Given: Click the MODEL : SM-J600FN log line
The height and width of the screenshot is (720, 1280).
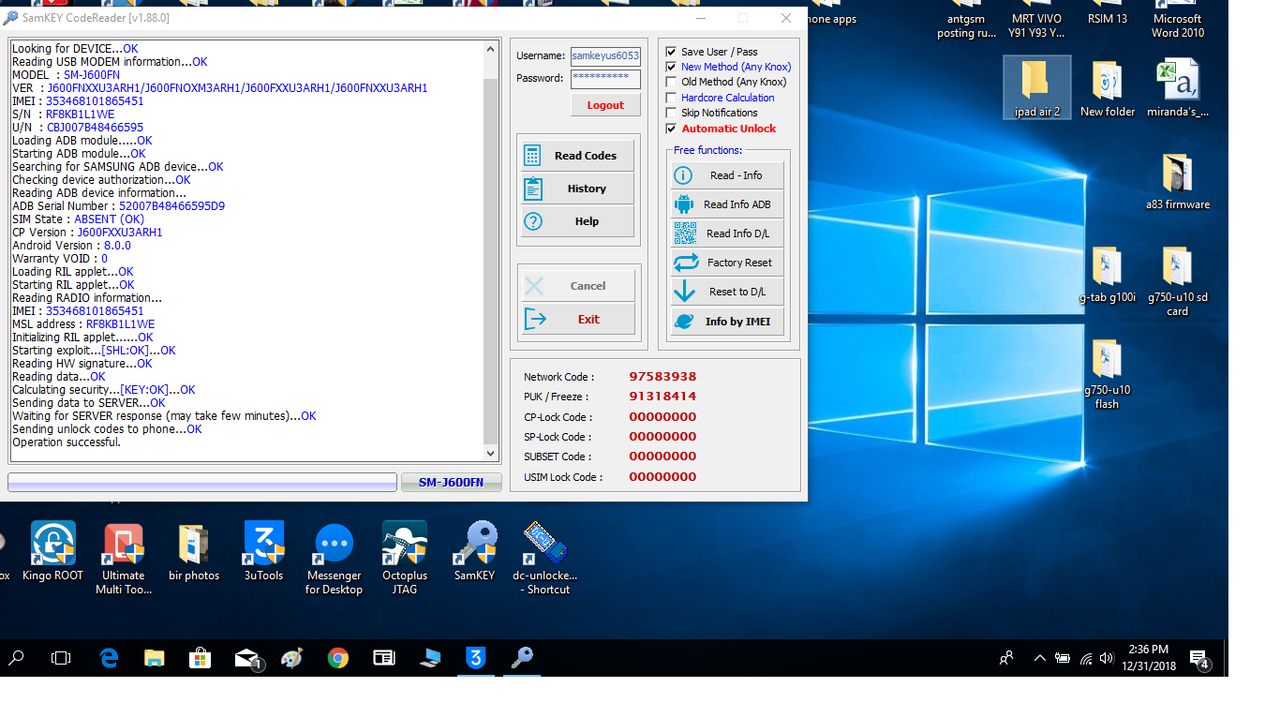Looking at the screenshot, I should pyautogui.click(x=66, y=75).
